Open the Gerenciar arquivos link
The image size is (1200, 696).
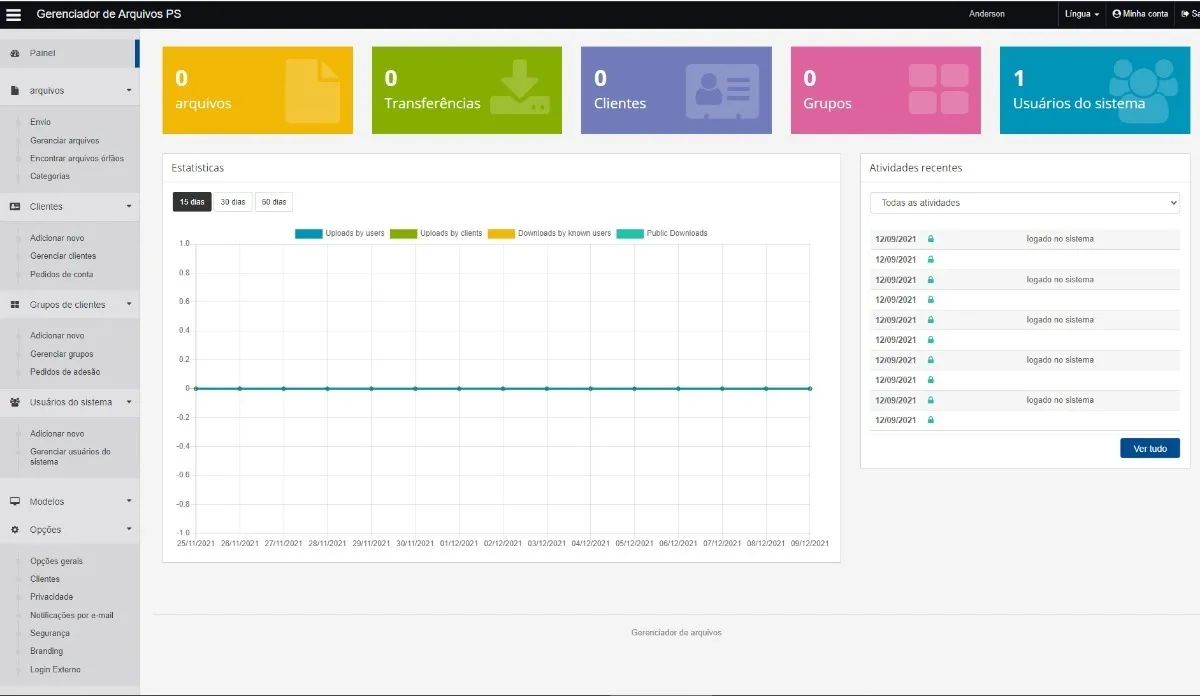[x=65, y=141]
